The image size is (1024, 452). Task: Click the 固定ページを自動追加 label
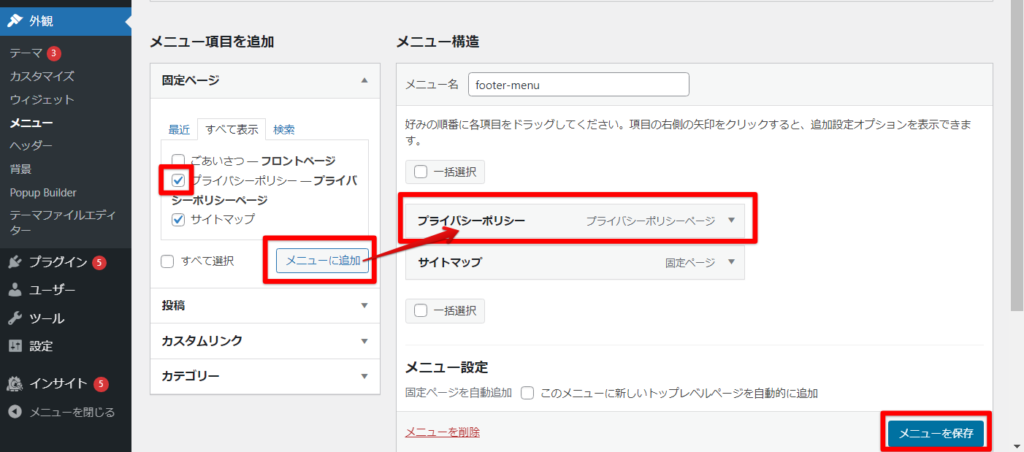point(458,393)
